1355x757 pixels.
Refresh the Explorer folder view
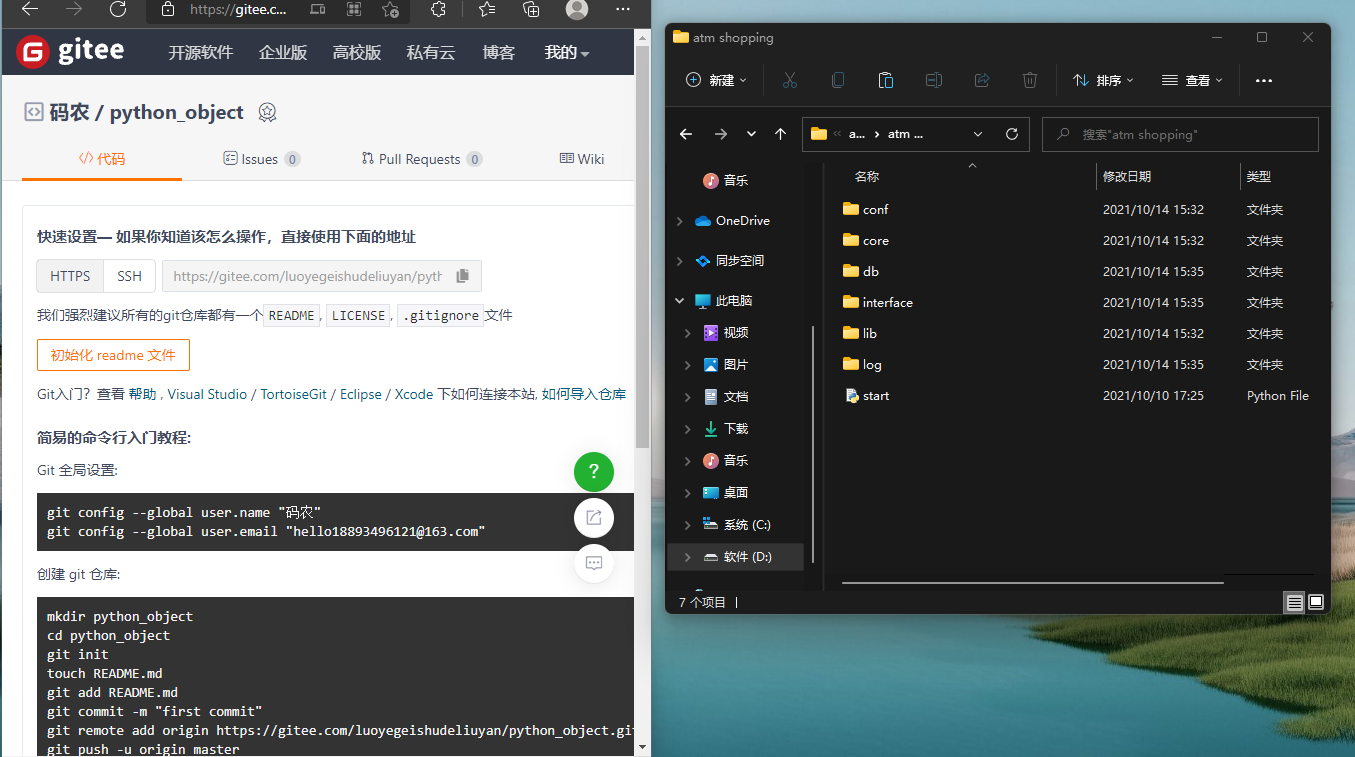[1011, 134]
